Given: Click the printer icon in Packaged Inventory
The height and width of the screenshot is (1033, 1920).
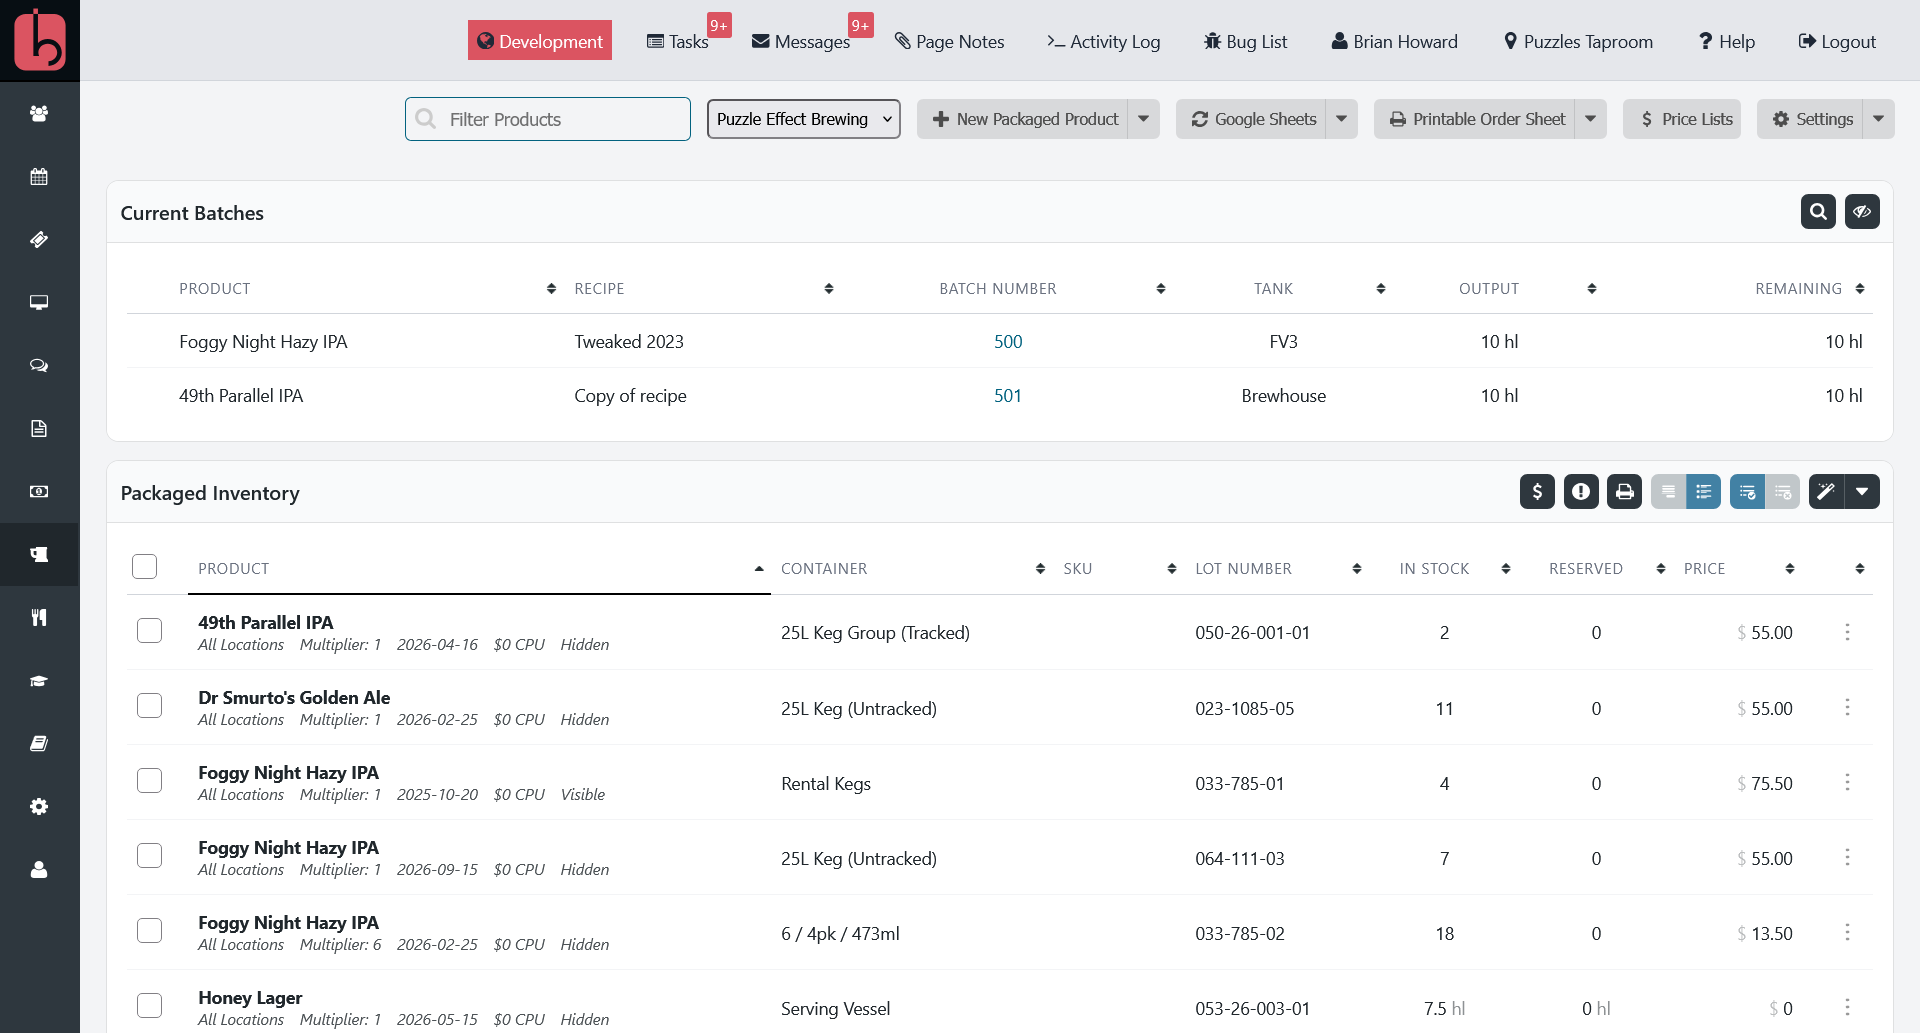Looking at the screenshot, I should click(1625, 491).
